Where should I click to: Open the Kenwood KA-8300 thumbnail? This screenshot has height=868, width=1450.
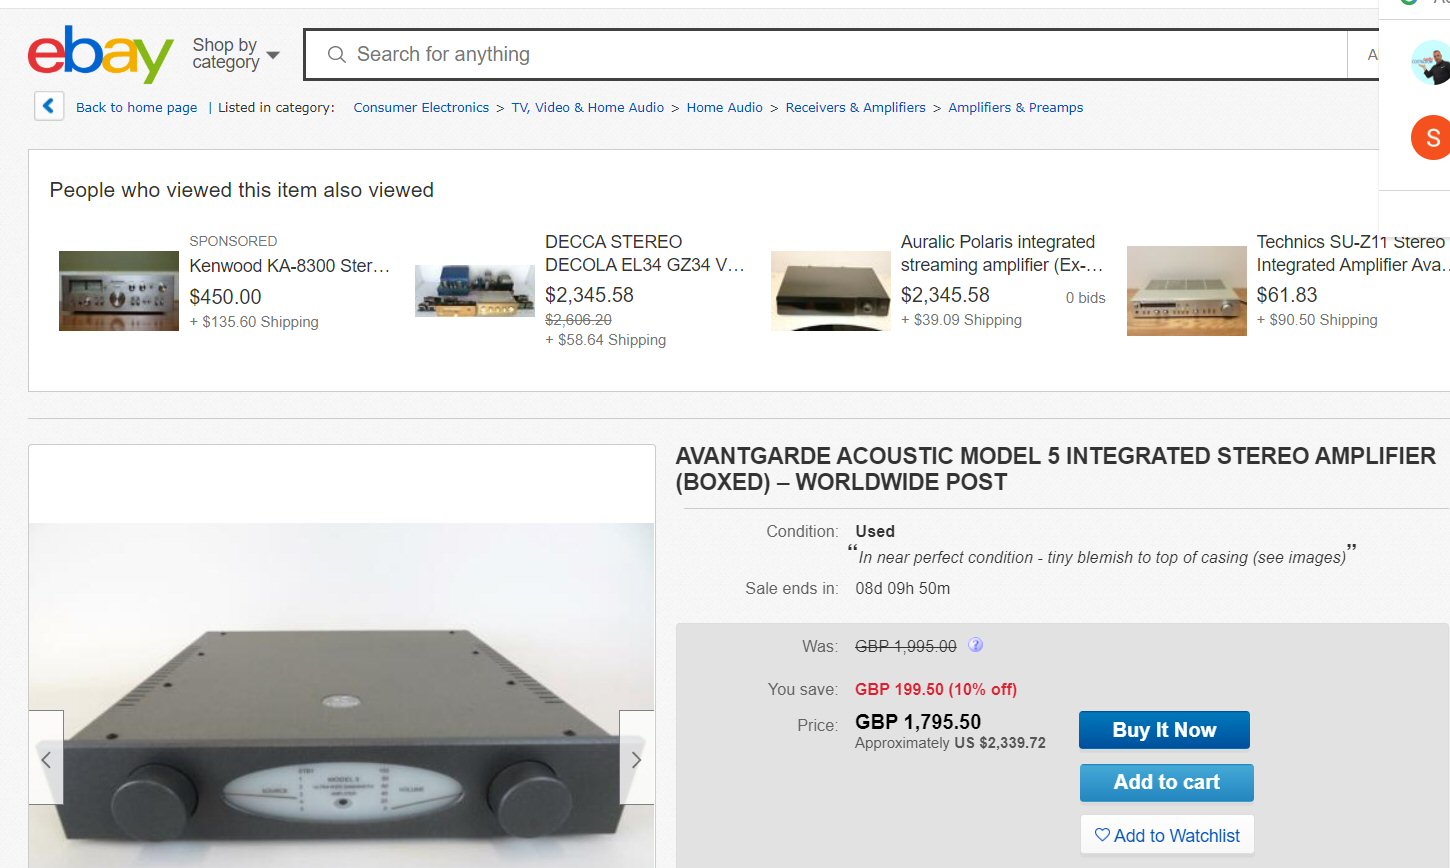coord(119,291)
